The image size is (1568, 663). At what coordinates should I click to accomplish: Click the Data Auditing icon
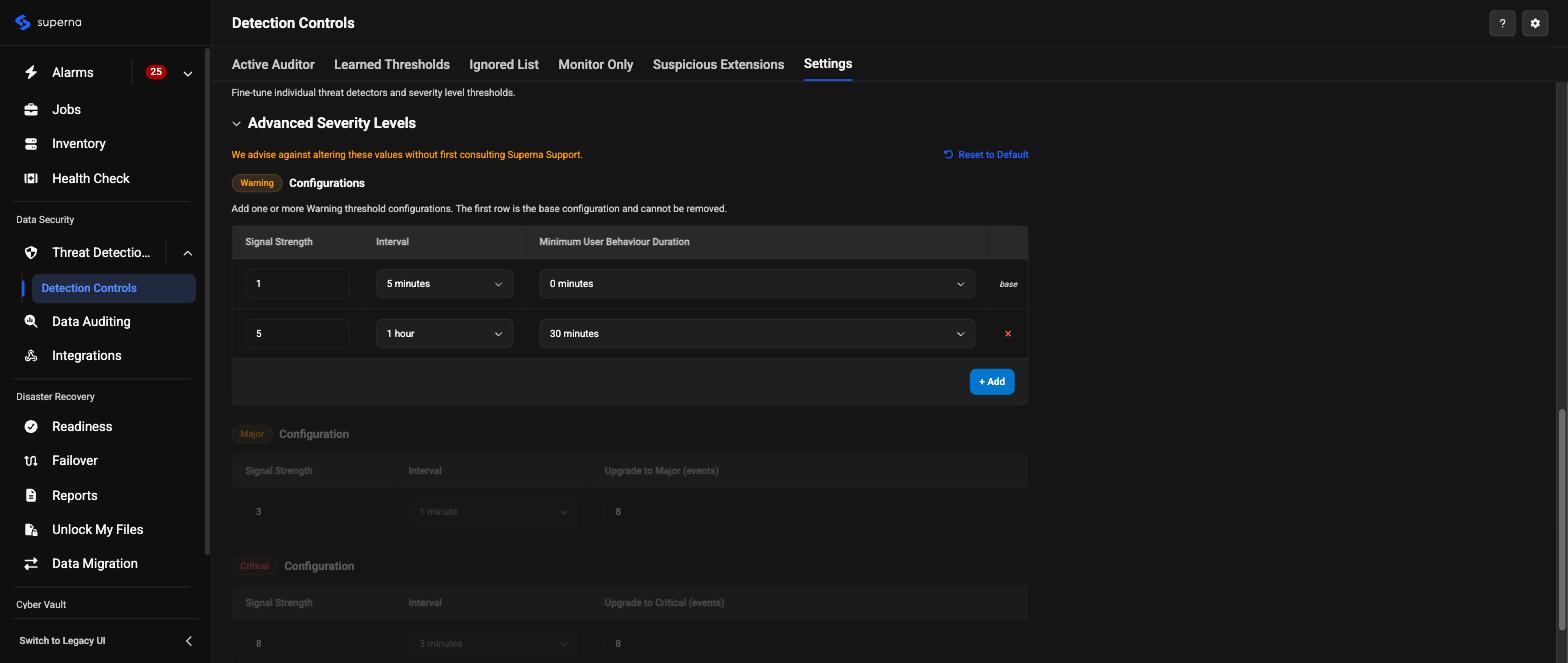pos(31,322)
